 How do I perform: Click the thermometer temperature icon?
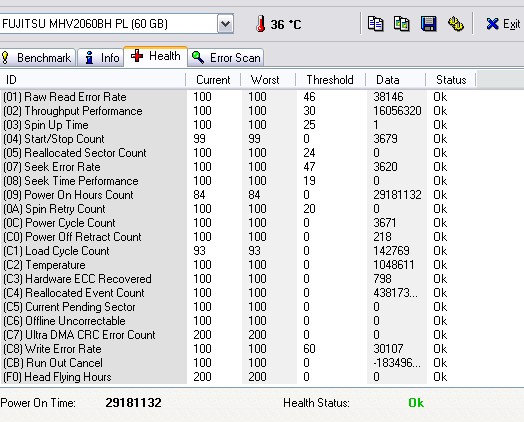click(x=261, y=24)
